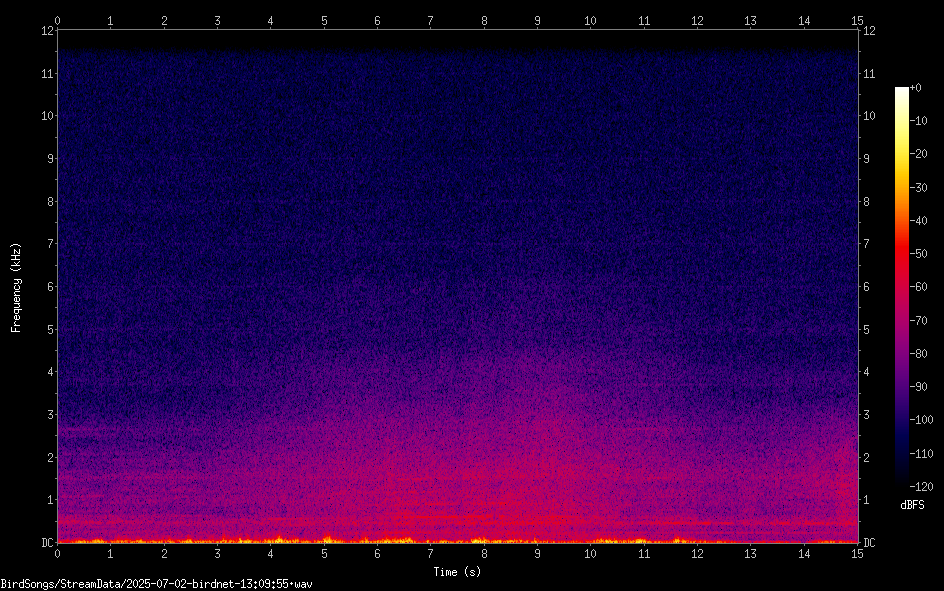This screenshot has width=944, height=591.
Task: Click the "0" label on the bottom time axis
Action: pos(57,554)
